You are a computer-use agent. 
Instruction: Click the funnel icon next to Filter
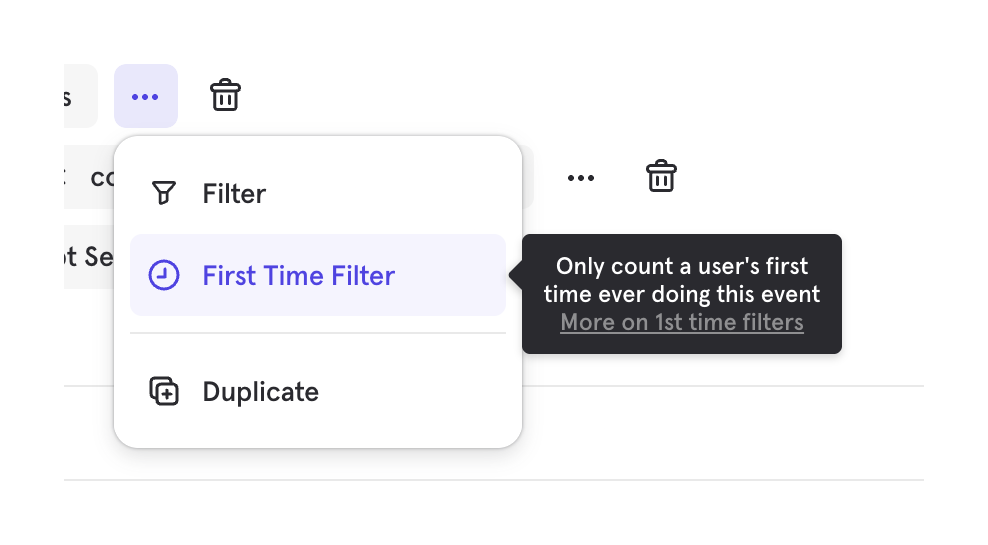tap(163, 193)
